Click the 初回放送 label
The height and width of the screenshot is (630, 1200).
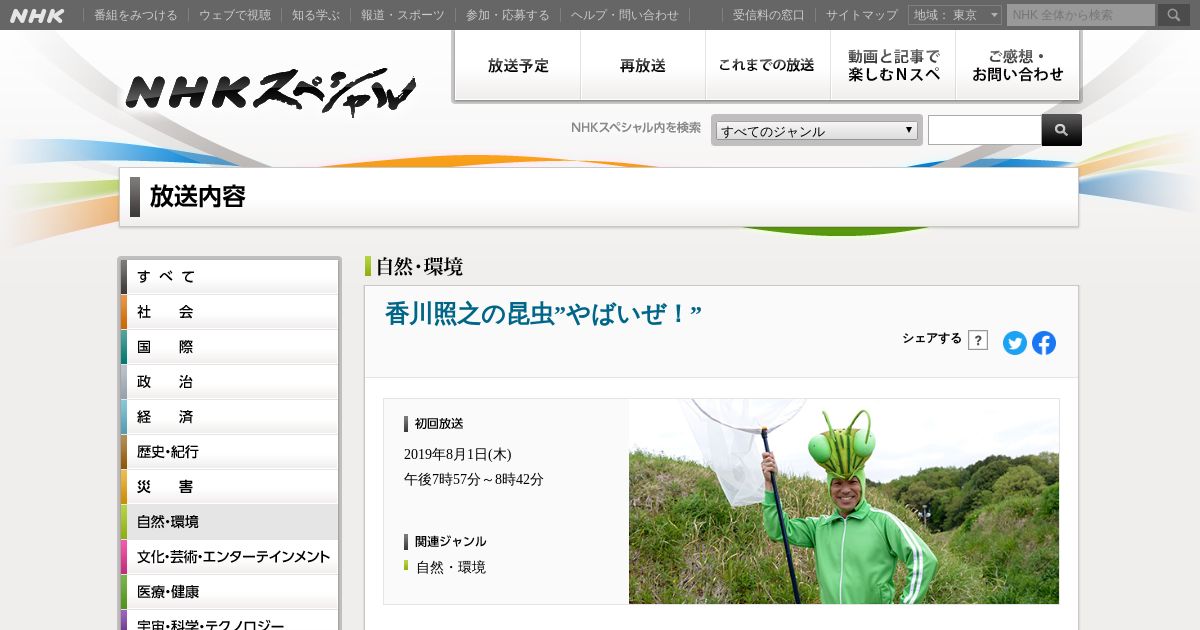tap(439, 424)
